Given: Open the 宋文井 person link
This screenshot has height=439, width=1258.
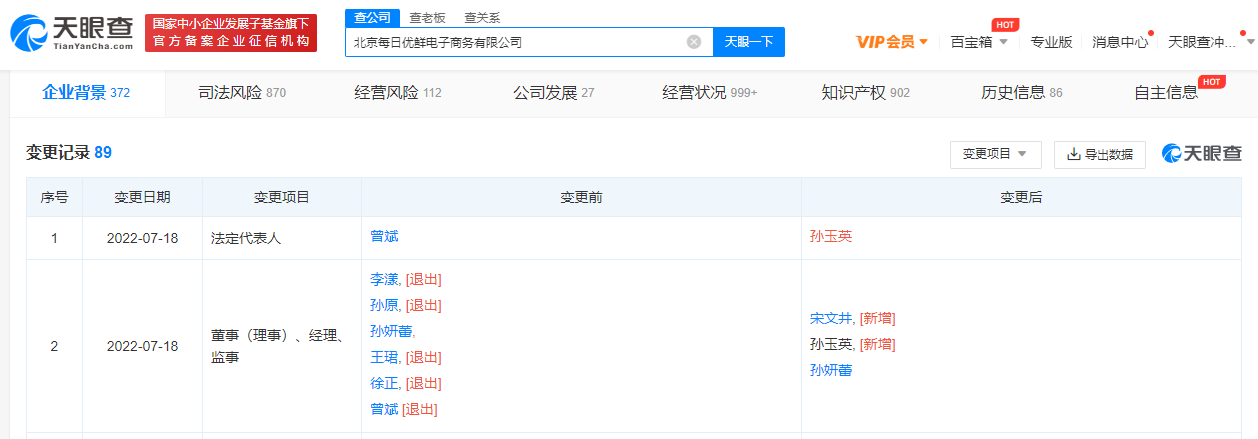Looking at the screenshot, I should 832,318.
